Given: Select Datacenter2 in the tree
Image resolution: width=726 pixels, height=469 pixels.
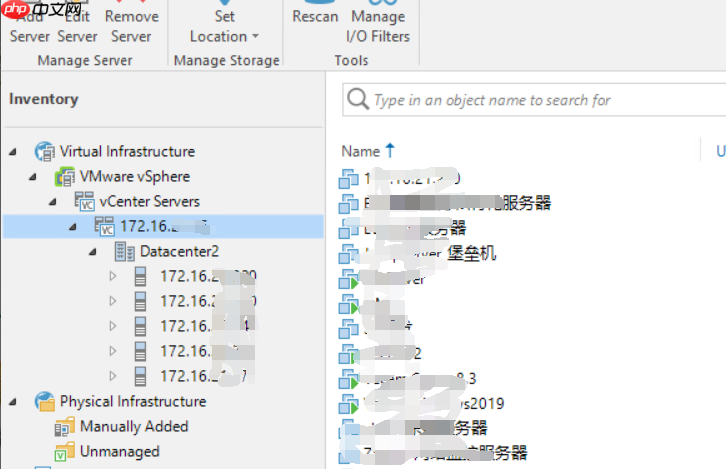Looking at the screenshot, I should click(179, 251).
